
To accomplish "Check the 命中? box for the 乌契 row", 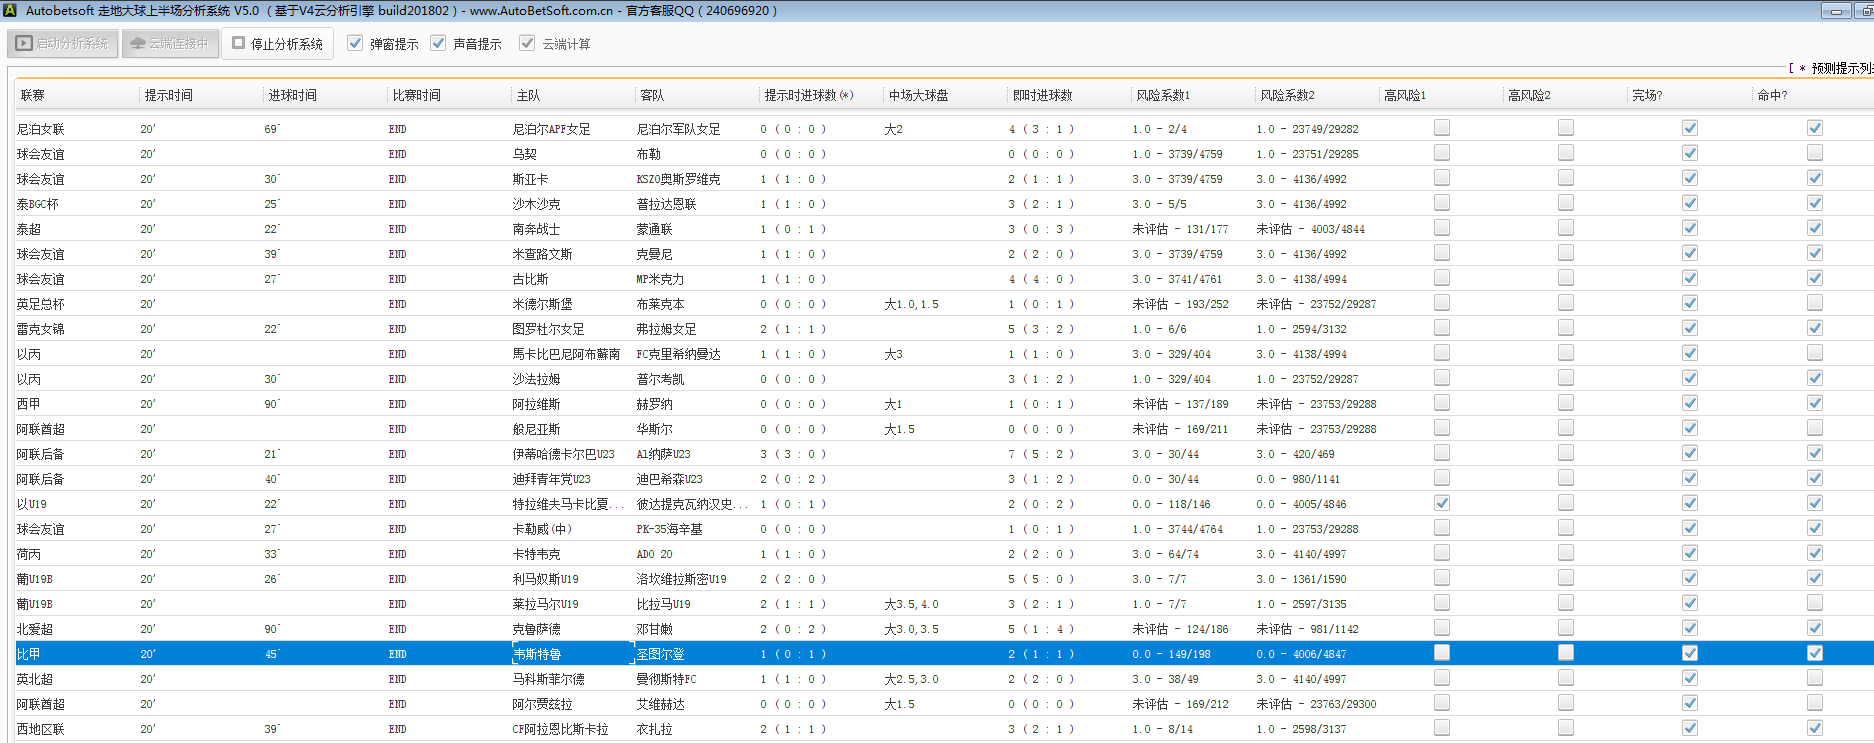I will tap(1814, 153).
